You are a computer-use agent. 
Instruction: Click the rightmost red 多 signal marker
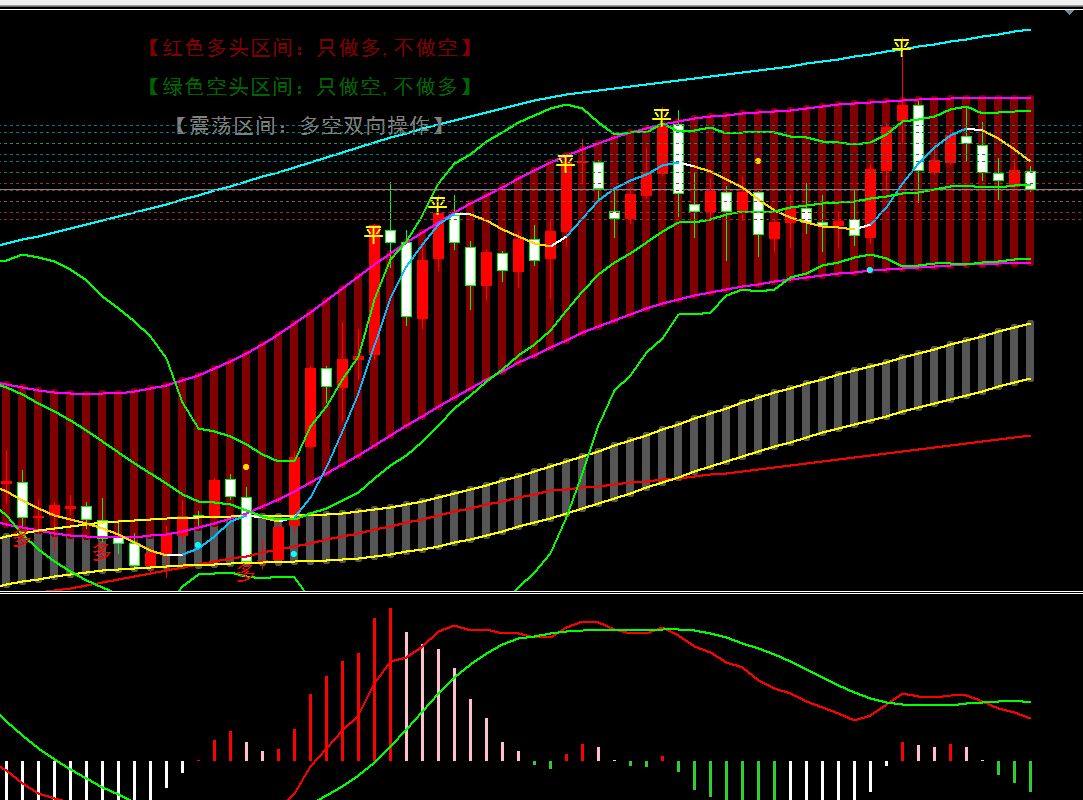click(x=245, y=571)
